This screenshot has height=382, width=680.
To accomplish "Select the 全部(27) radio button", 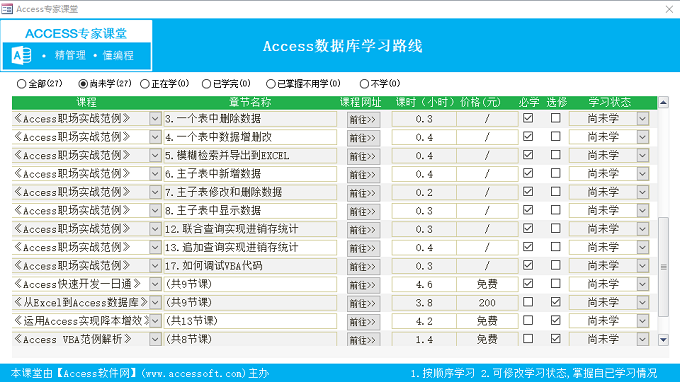I will click(21, 84).
